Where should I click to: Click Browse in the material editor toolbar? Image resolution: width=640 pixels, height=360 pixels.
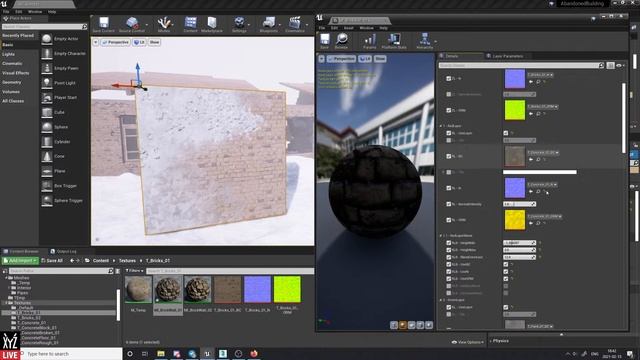pos(341,41)
